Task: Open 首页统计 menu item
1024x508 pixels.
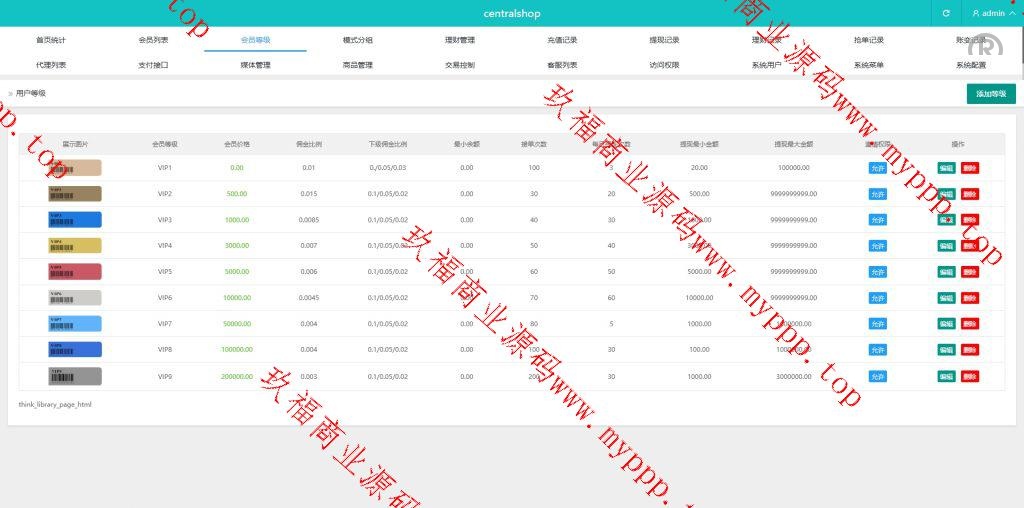Action: pos(51,40)
